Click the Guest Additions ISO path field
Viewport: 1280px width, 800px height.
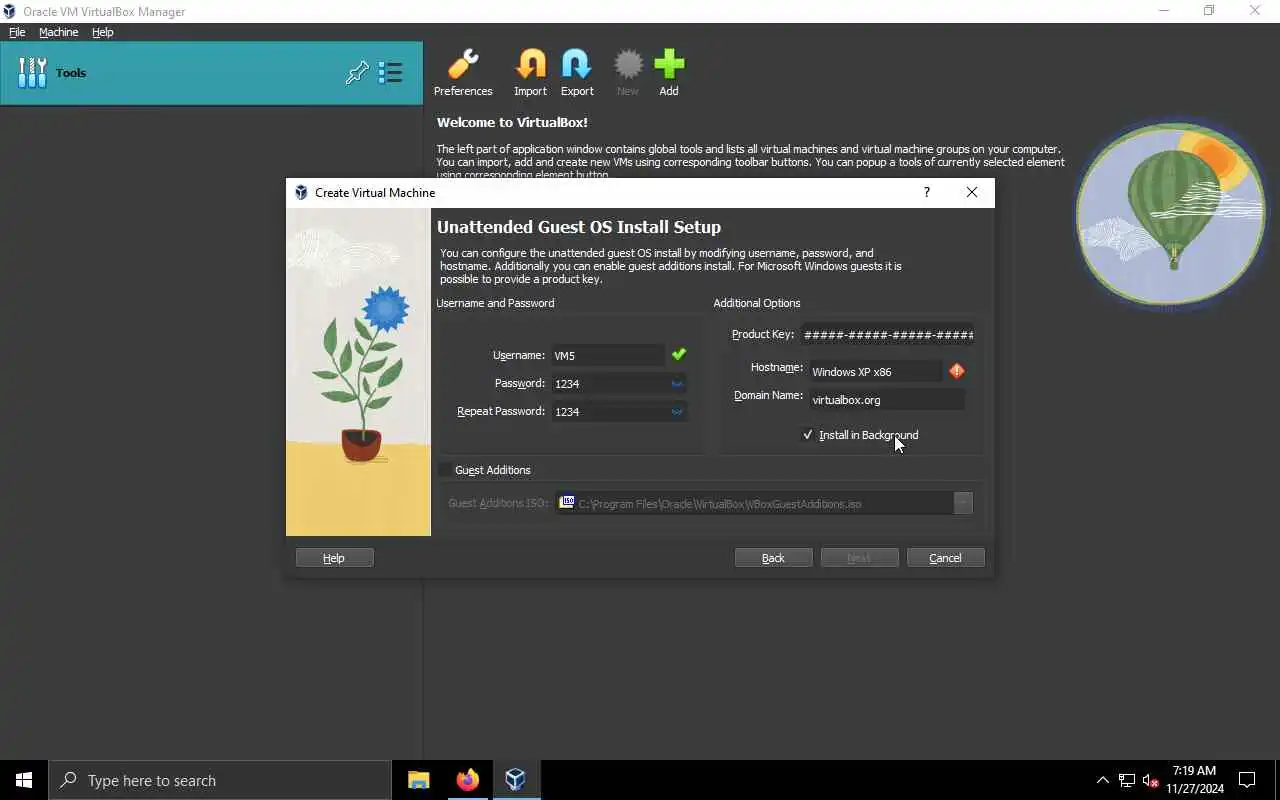[755, 503]
